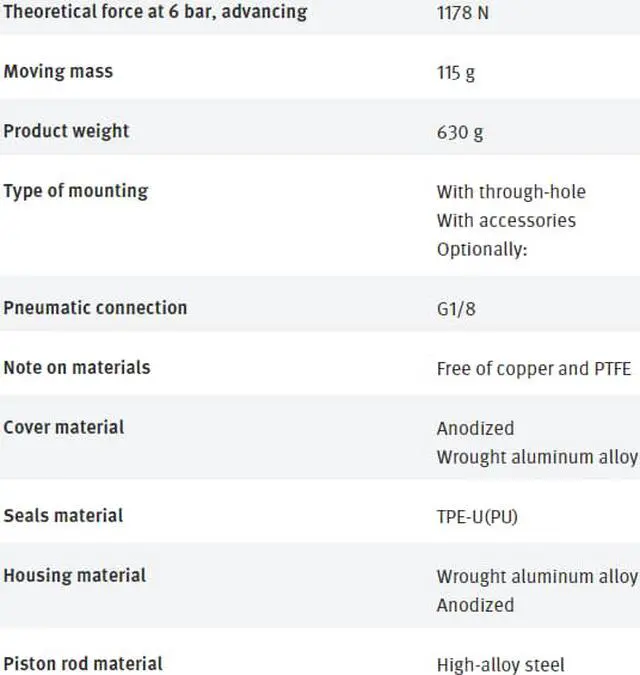Click "Free of copper and PTFE" text
The width and height of the screenshot is (640, 675).
[534, 369]
